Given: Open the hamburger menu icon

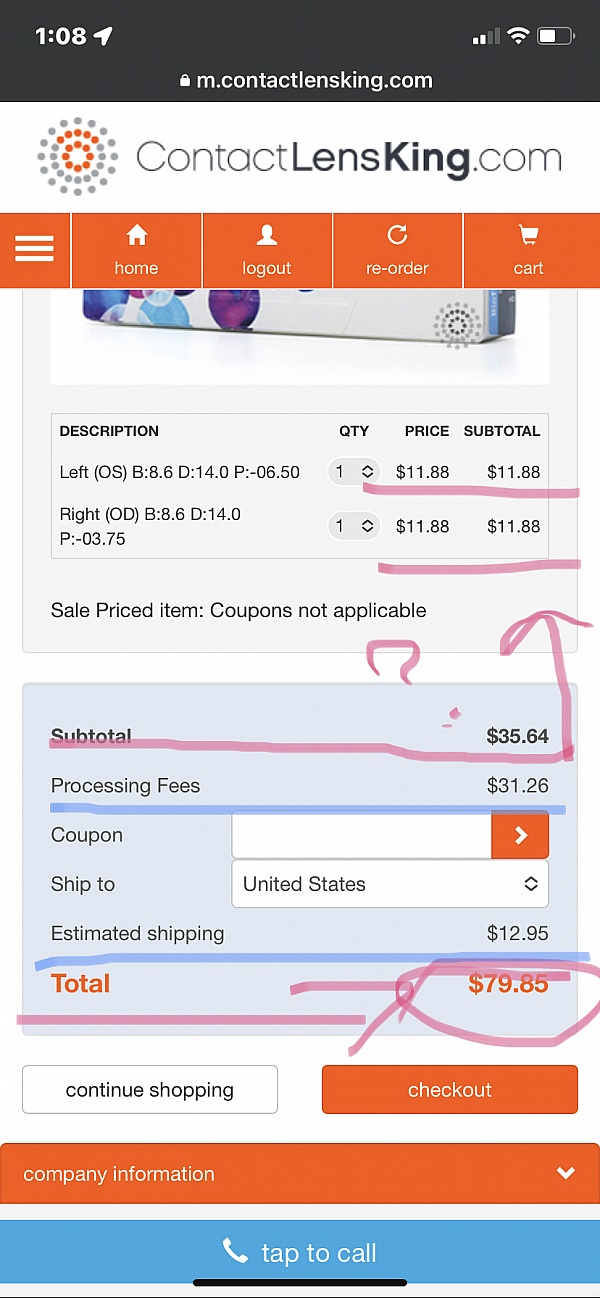Looking at the screenshot, I should coord(34,250).
